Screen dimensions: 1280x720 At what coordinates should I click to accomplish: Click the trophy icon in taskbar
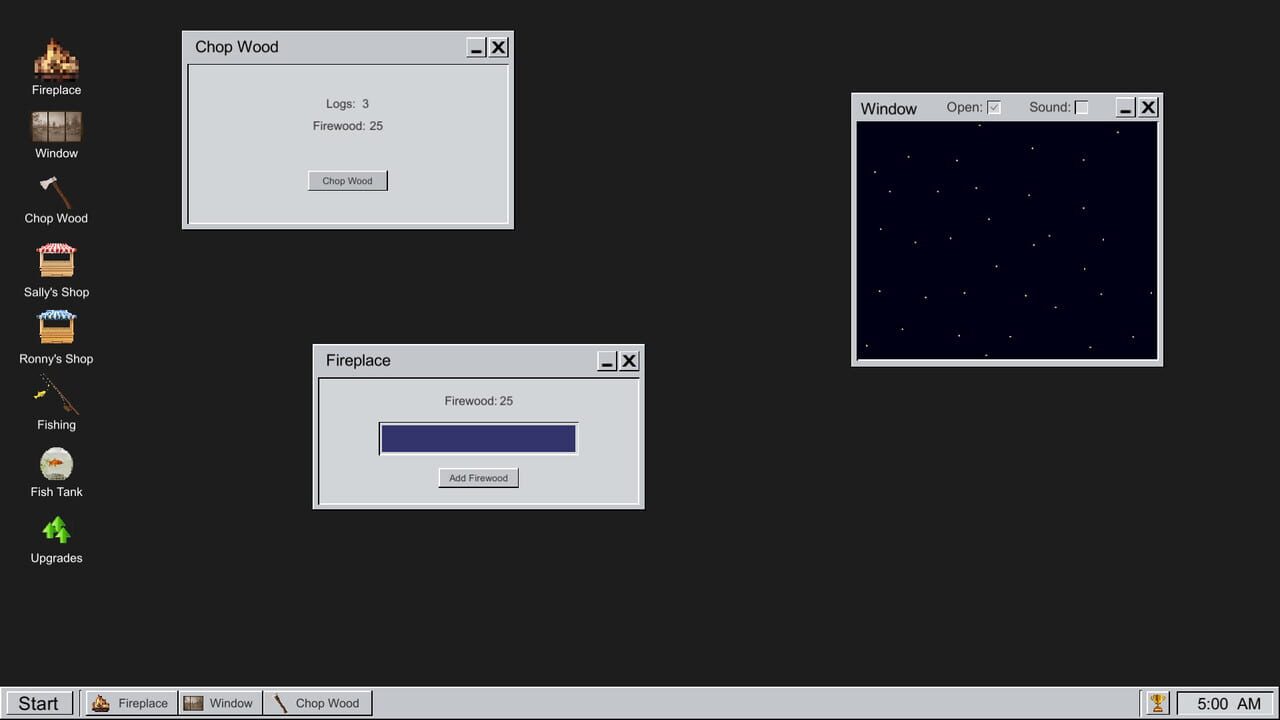[1157, 703]
